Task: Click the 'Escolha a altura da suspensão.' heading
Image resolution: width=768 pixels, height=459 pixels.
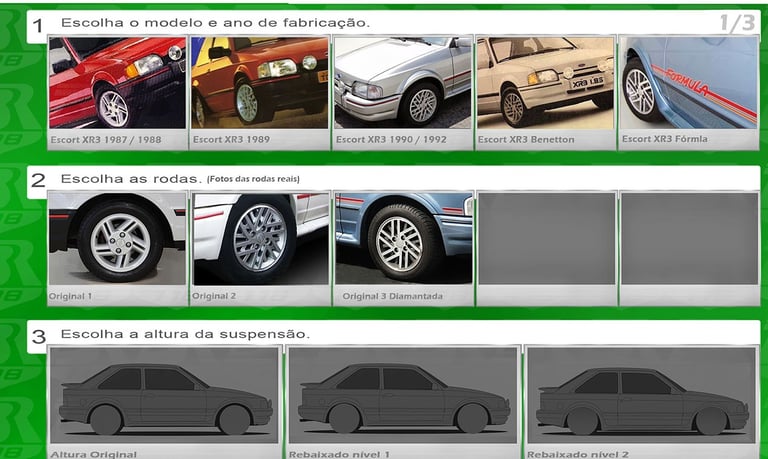Action: 186,335
